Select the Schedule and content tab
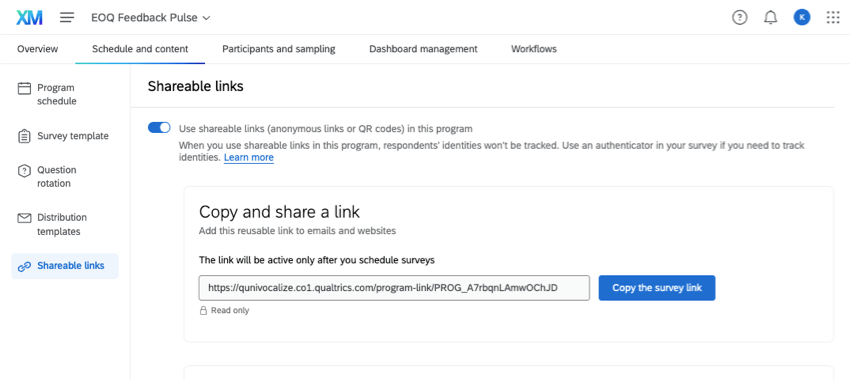 pos(140,49)
